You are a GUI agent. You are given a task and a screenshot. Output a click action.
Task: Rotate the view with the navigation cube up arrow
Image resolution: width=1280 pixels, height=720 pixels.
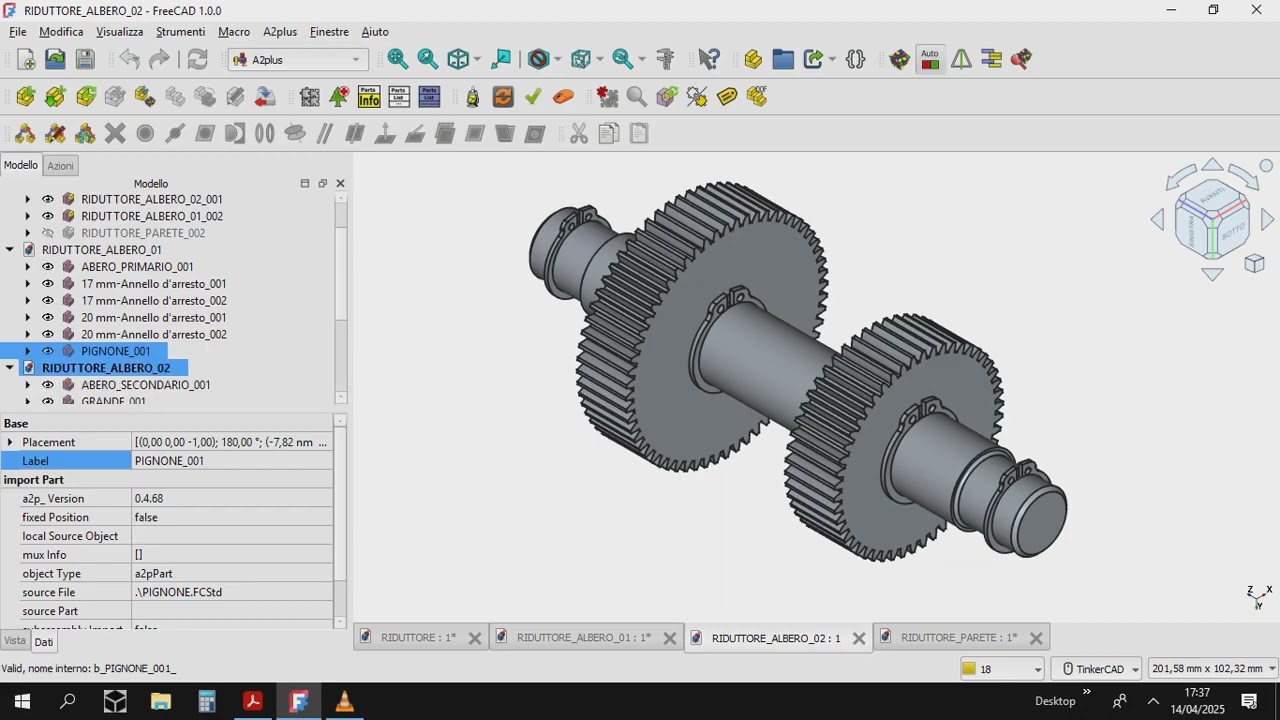1212,165
